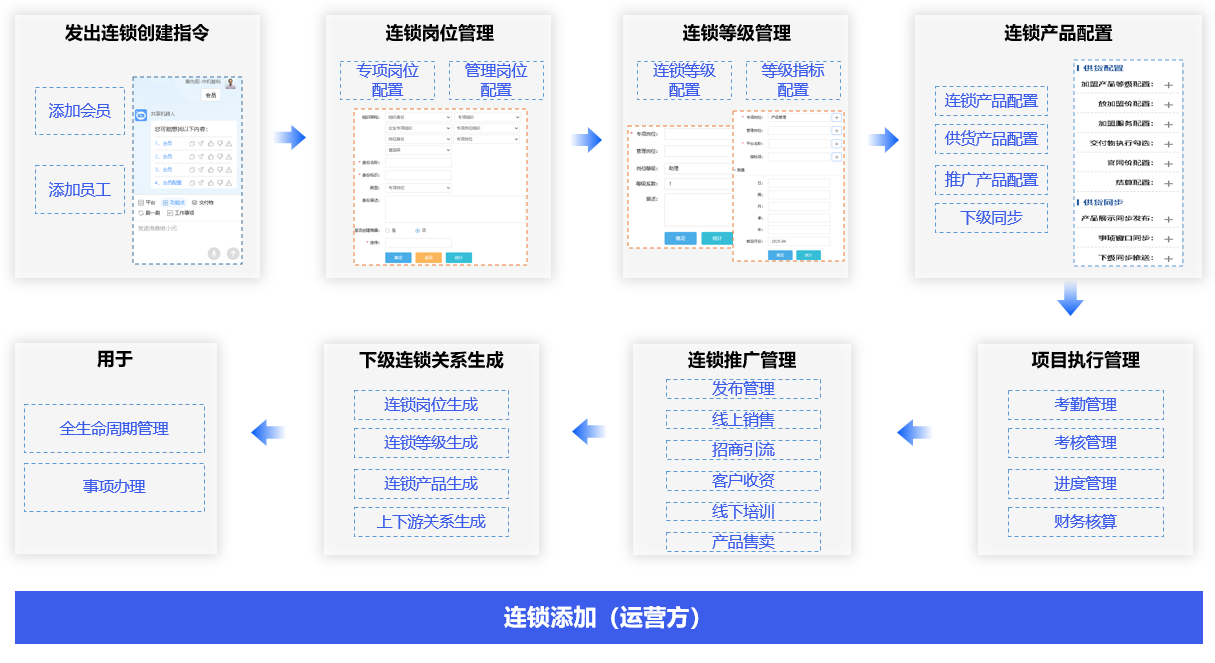Switch to the 功能点 tab in chat
The image size is (1215, 663).
coord(172,202)
